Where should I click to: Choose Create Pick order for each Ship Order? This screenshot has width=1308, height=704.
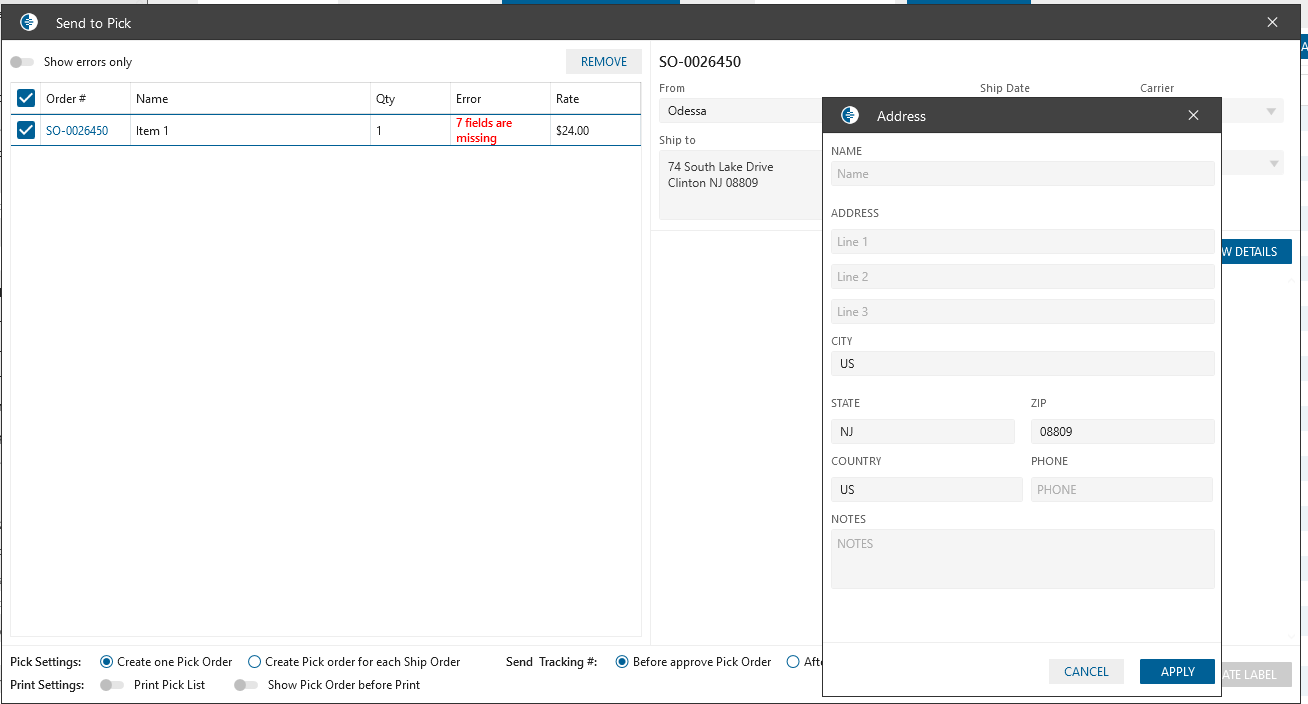[x=255, y=662]
